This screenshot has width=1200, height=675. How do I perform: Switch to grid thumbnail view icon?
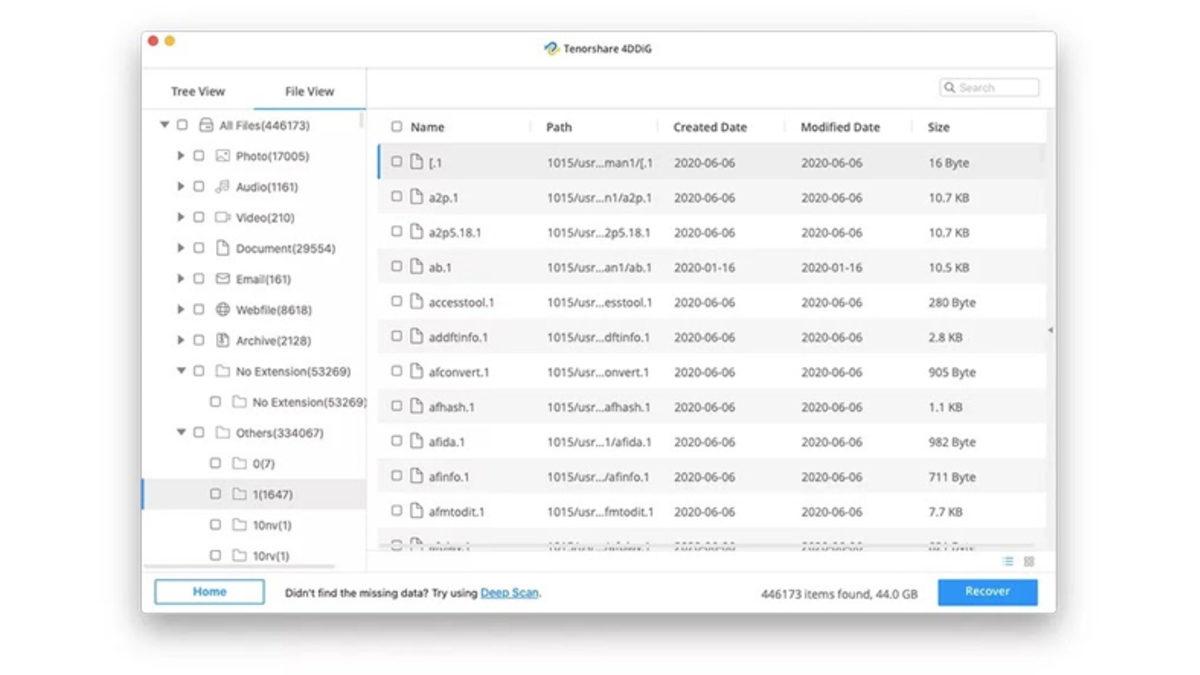(x=1029, y=562)
